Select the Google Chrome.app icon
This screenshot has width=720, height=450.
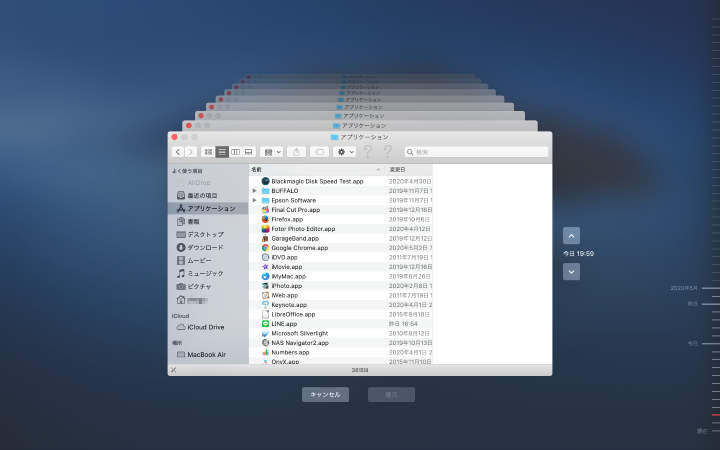265,248
